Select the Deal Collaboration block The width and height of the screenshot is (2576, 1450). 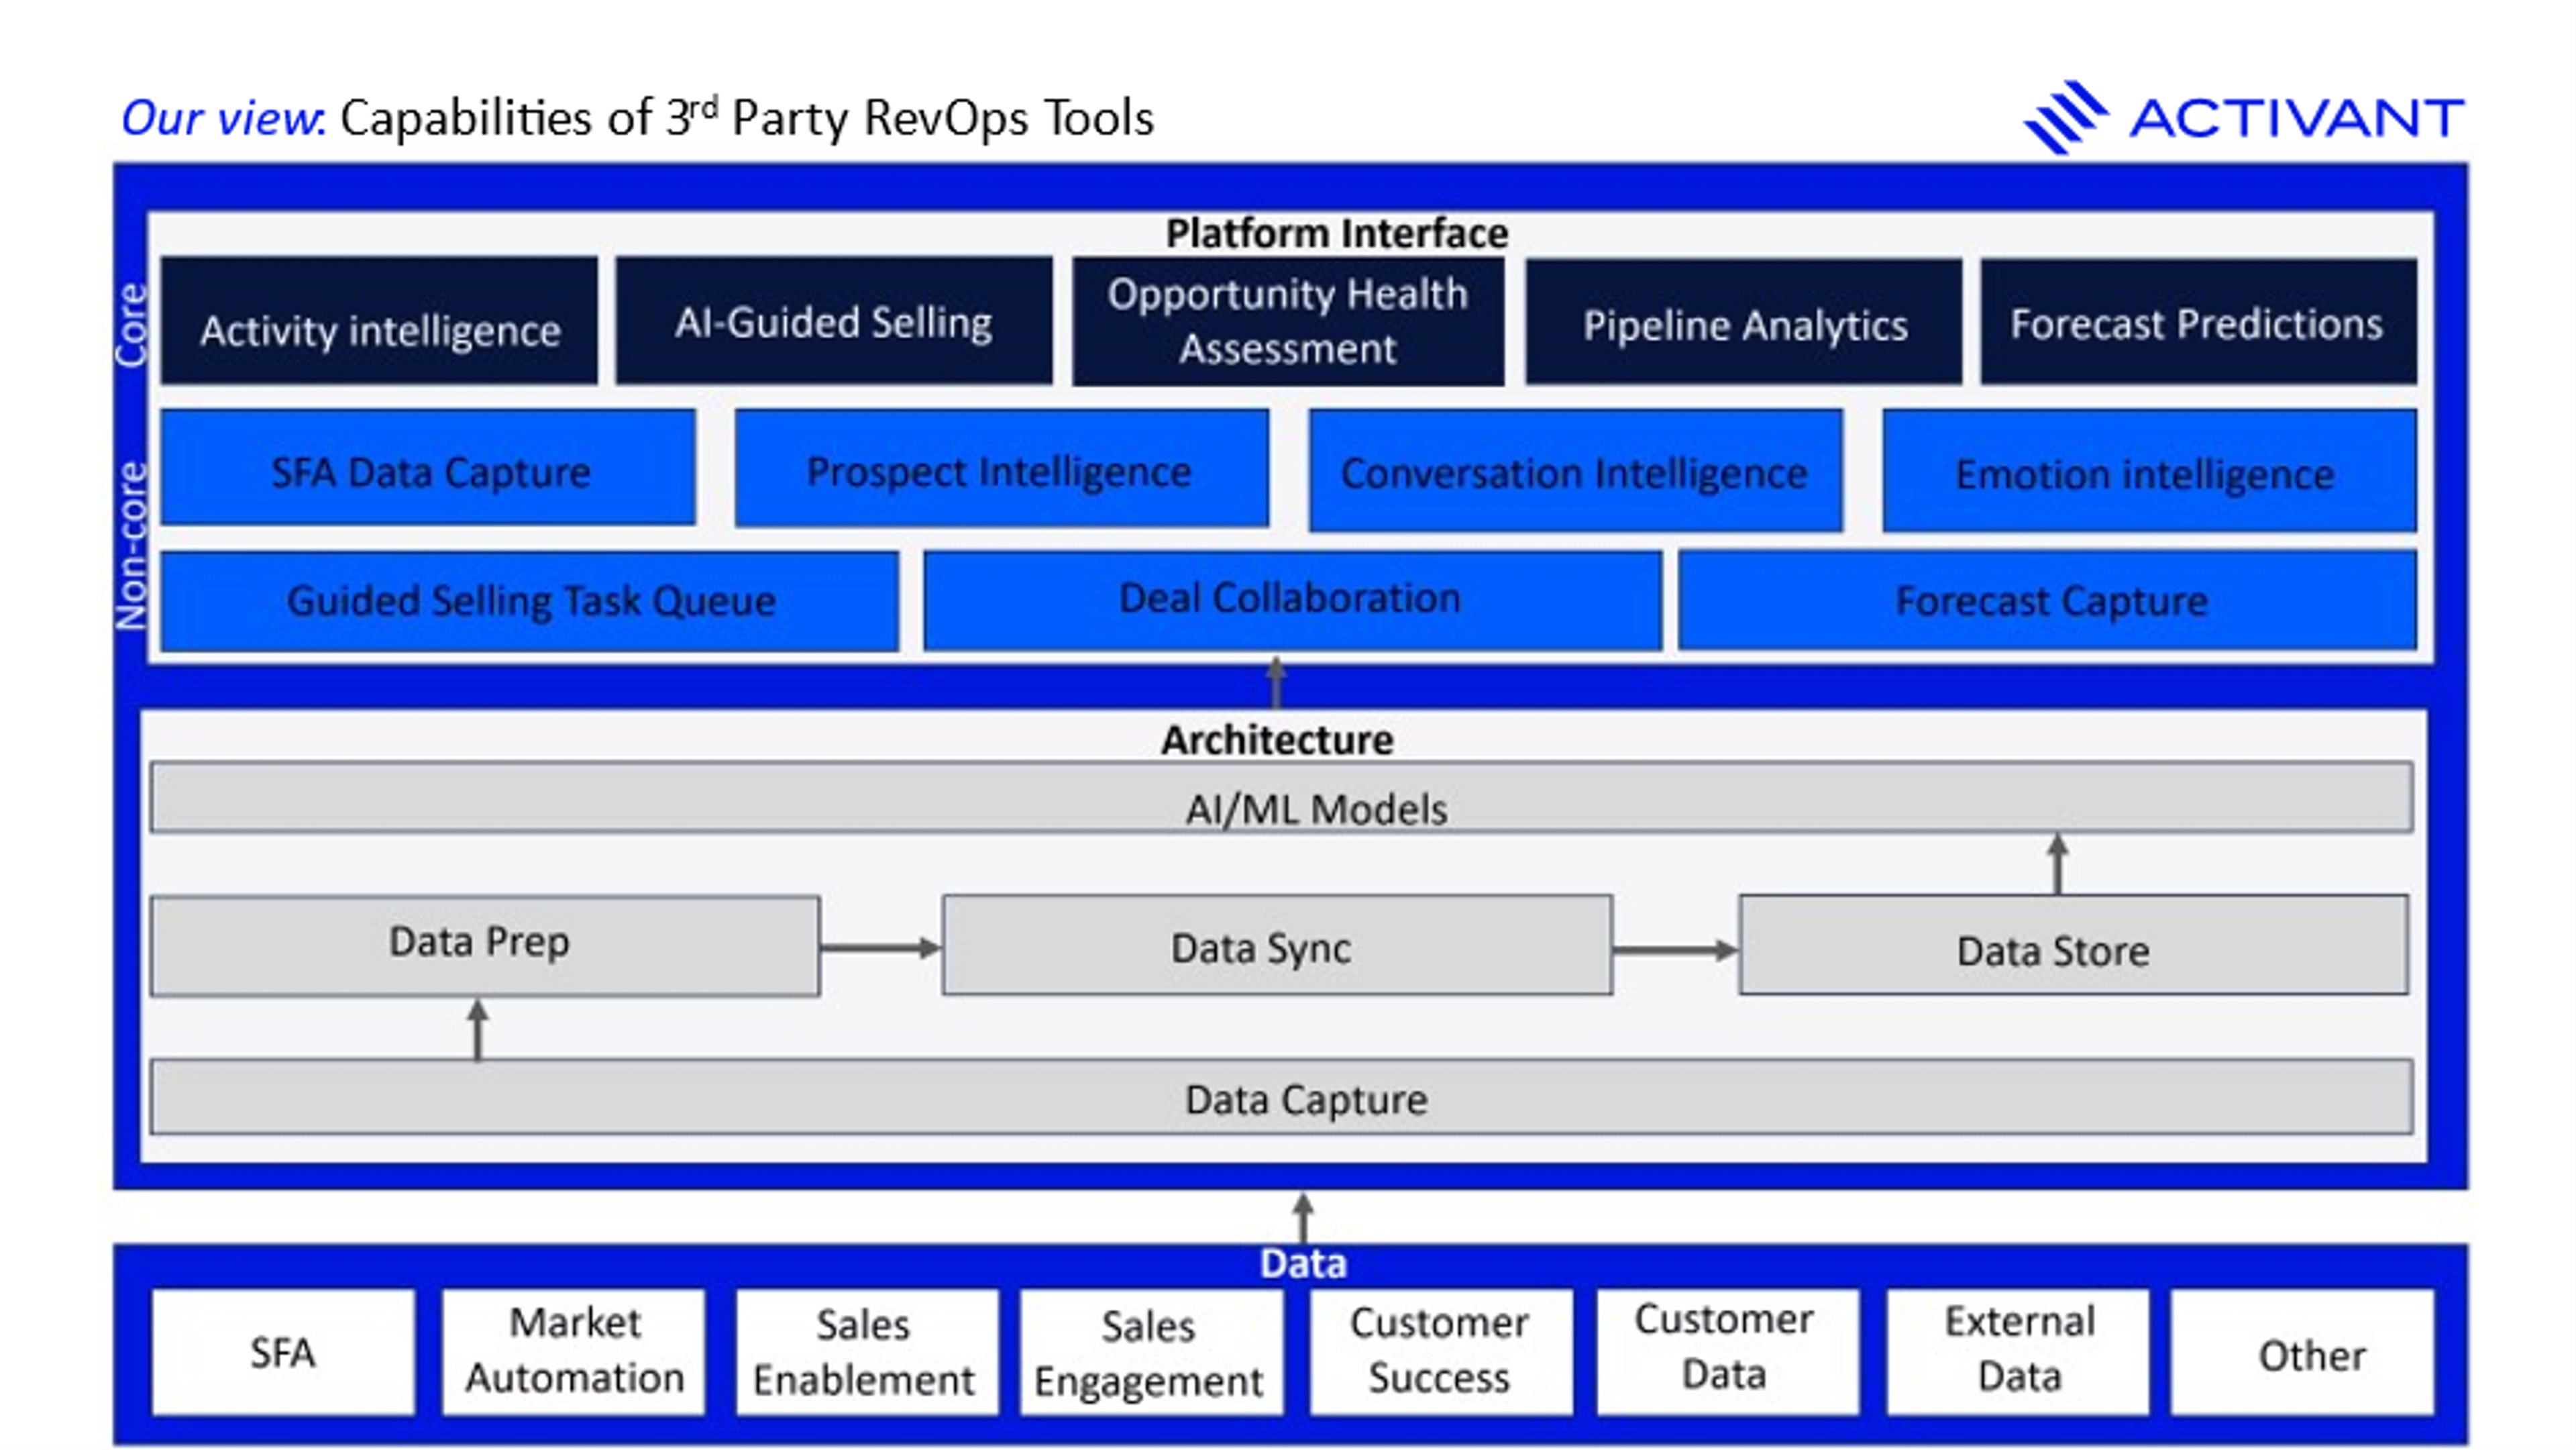point(1291,599)
